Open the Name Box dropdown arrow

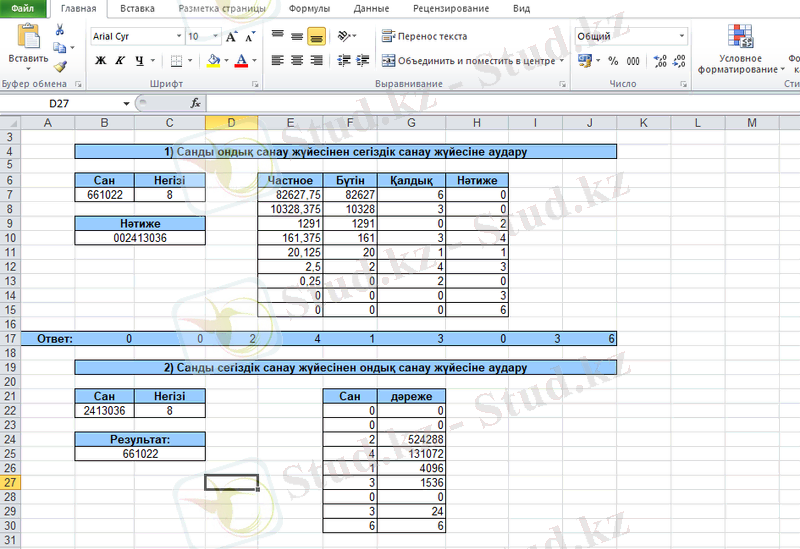point(127,103)
